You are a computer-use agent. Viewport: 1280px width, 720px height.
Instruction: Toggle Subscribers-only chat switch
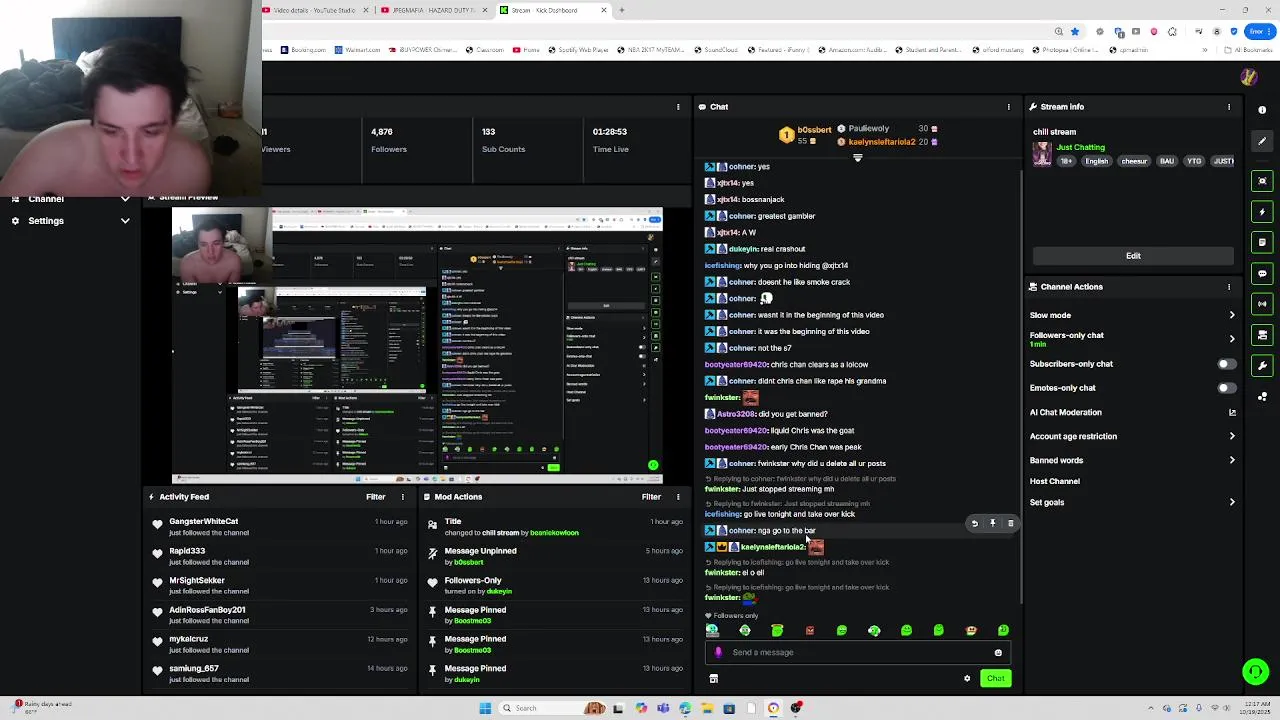tap(1226, 364)
